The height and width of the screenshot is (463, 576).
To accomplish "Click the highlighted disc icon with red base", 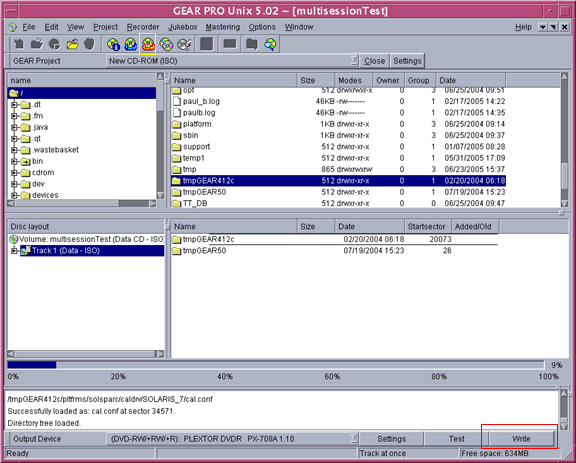I will pyautogui.click(x=148, y=44).
